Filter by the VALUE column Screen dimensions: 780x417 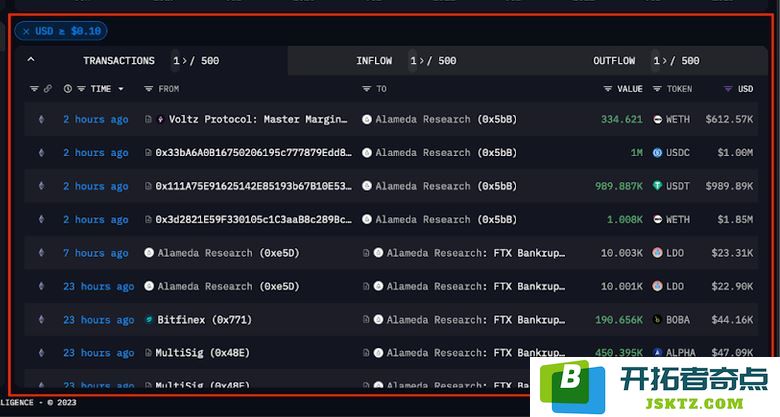[x=608, y=89]
